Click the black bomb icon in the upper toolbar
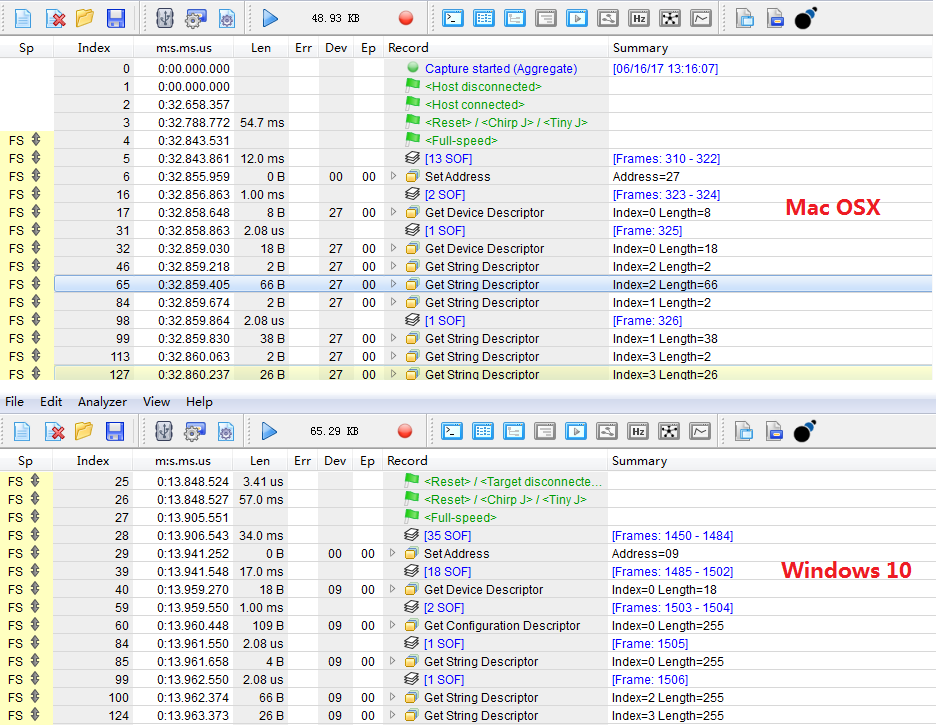The height and width of the screenshot is (727, 936). (805, 18)
